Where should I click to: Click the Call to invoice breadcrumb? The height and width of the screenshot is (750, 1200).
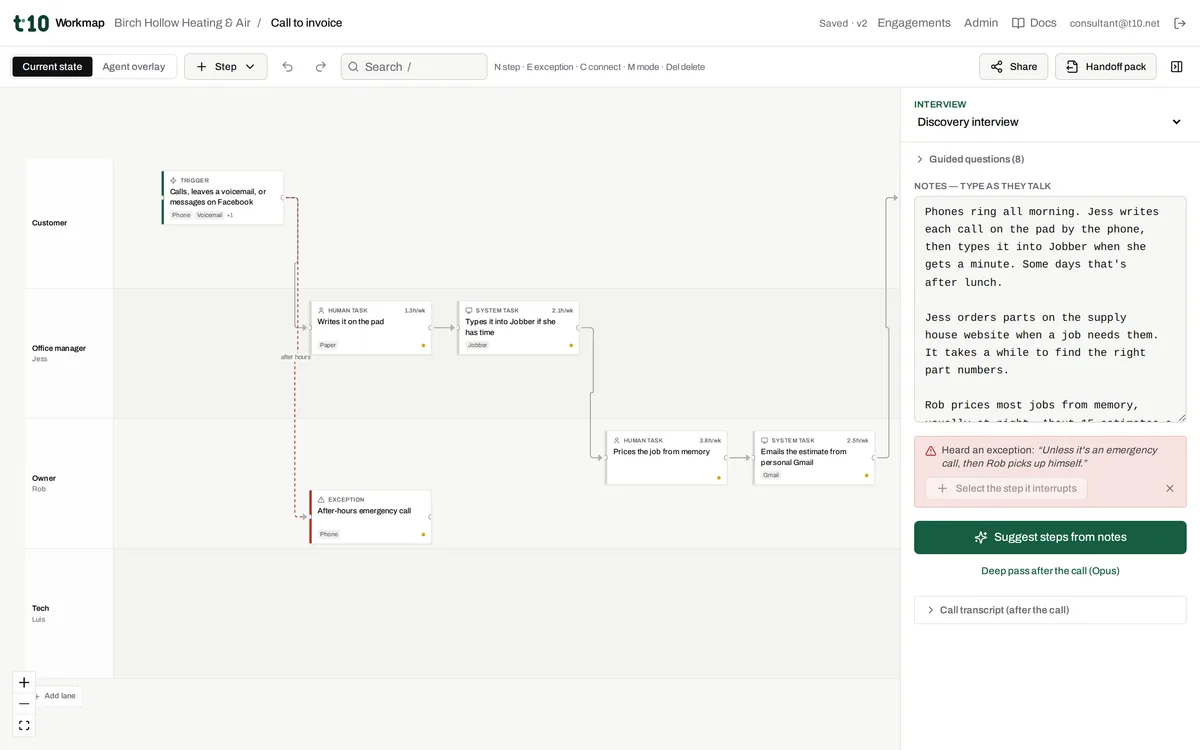[x=306, y=23]
